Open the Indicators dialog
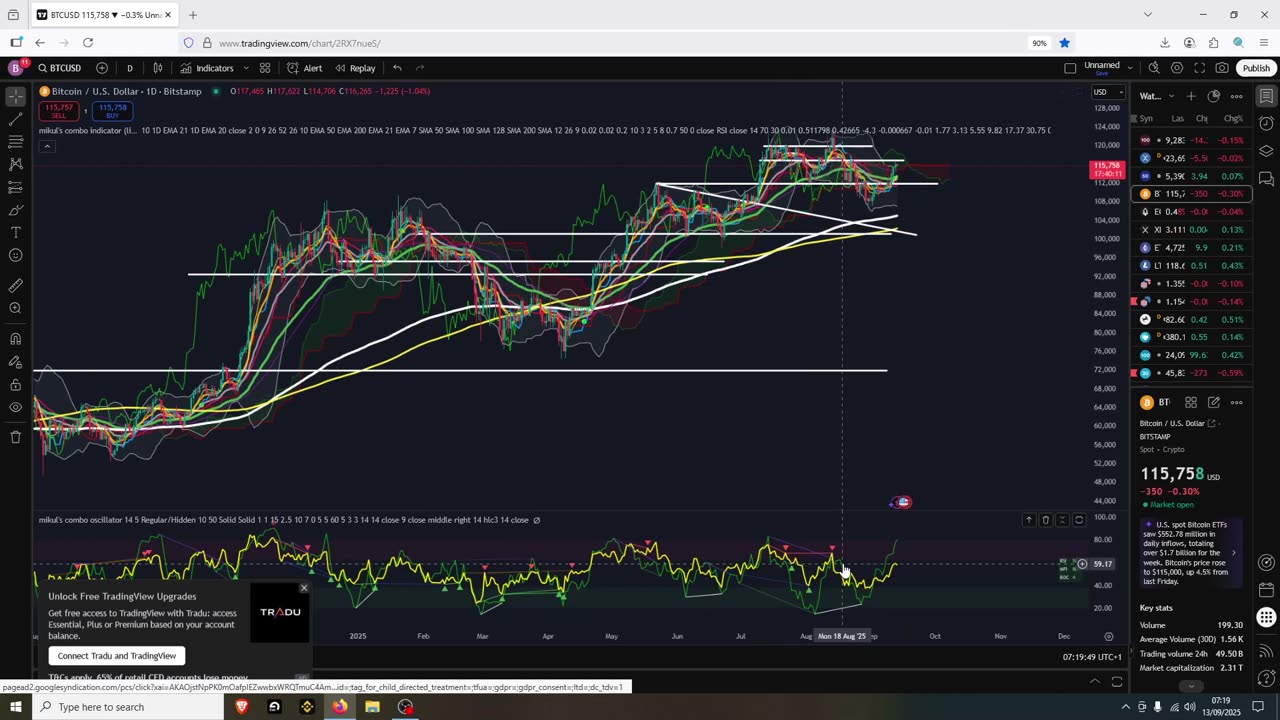 [207, 68]
